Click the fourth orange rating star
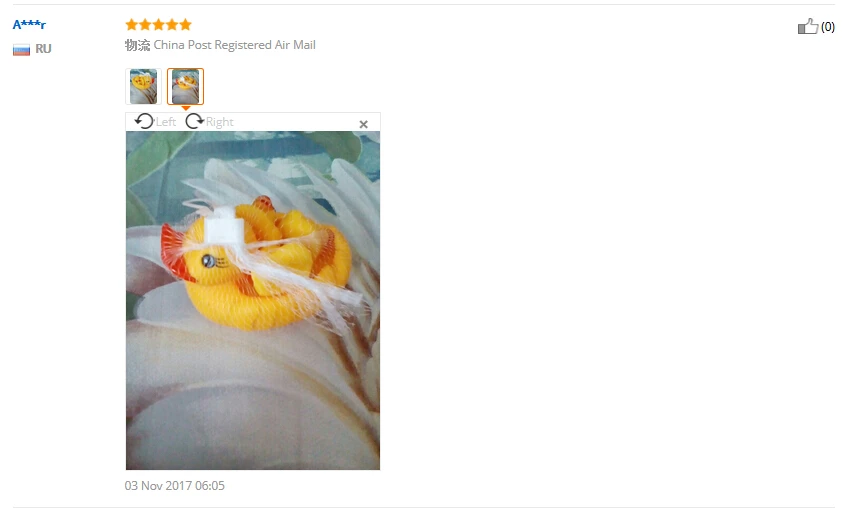Screen dimensions: 861x522 point(172,24)
